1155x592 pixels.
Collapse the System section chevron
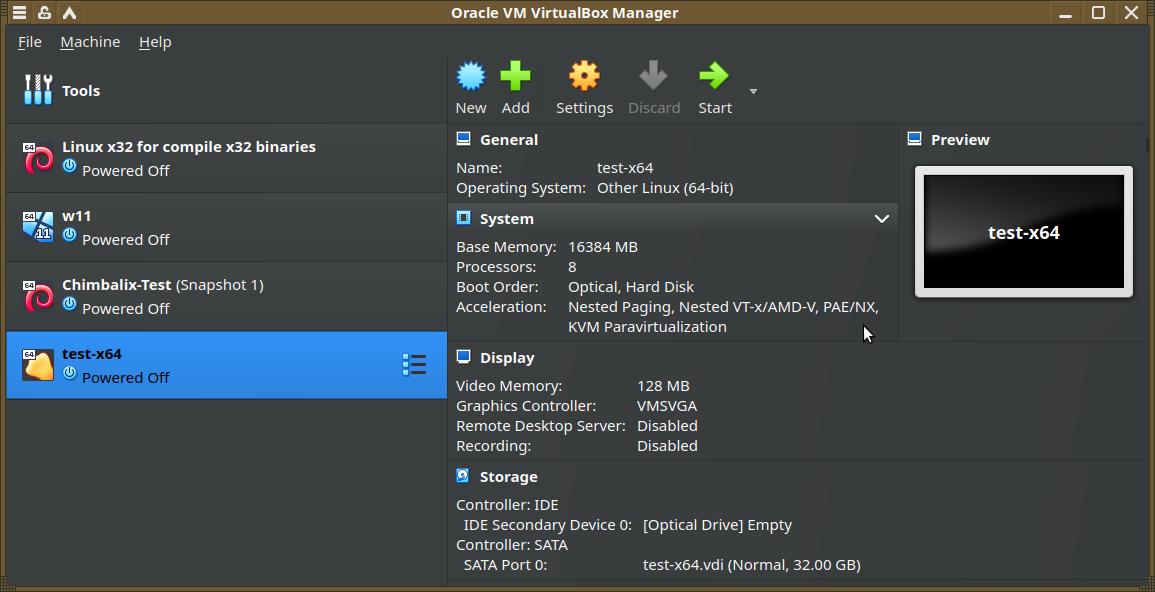[881, 218]
